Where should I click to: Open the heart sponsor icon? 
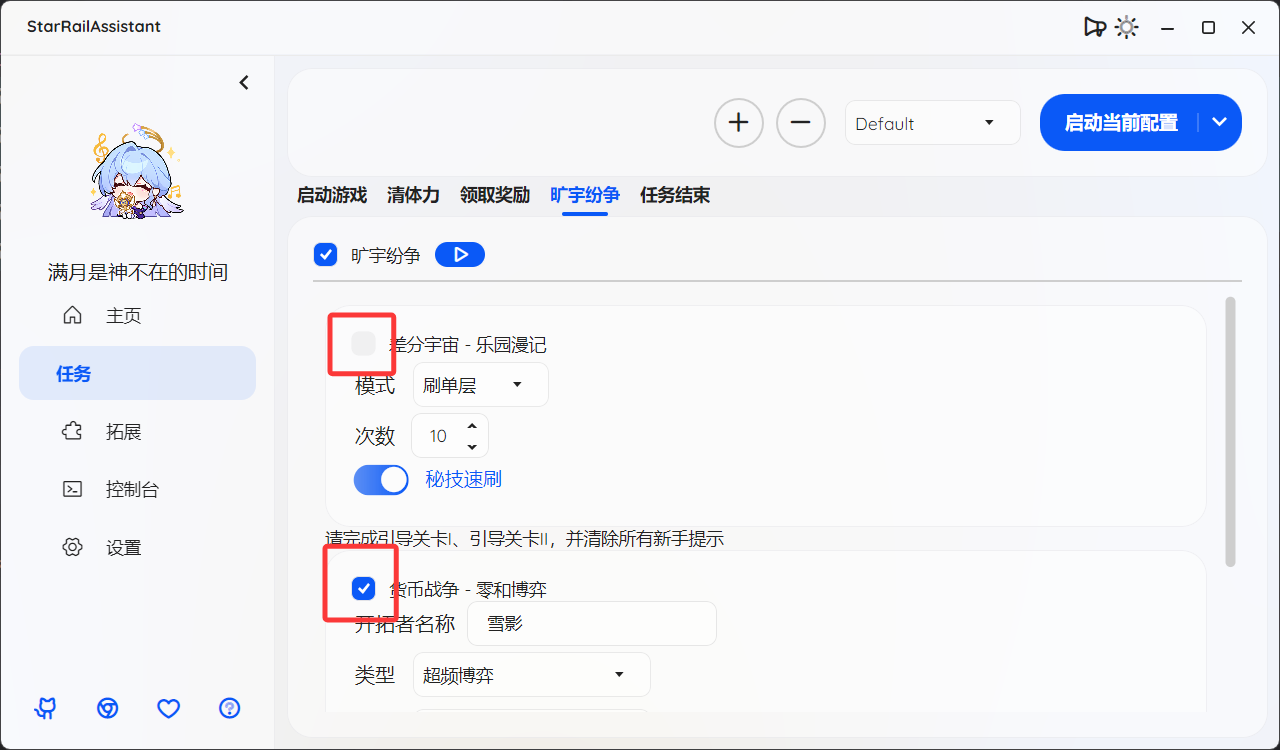click(x=168, y=708)
